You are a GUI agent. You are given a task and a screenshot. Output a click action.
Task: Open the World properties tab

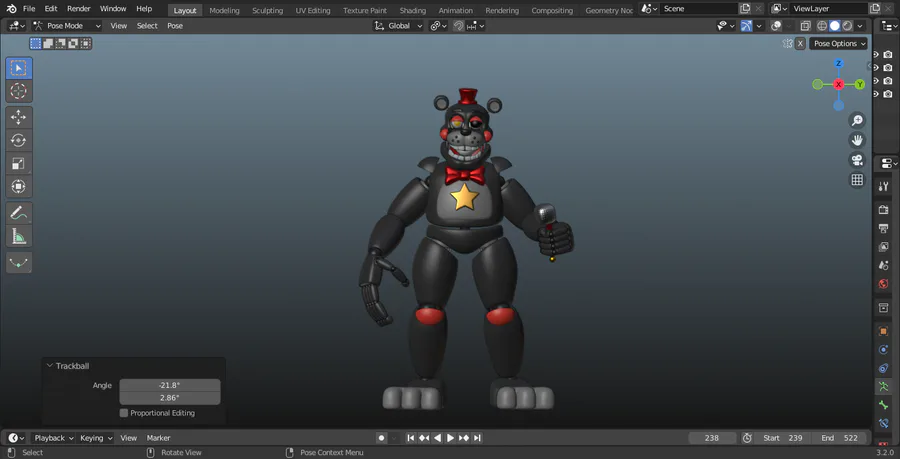pos(883,284)
